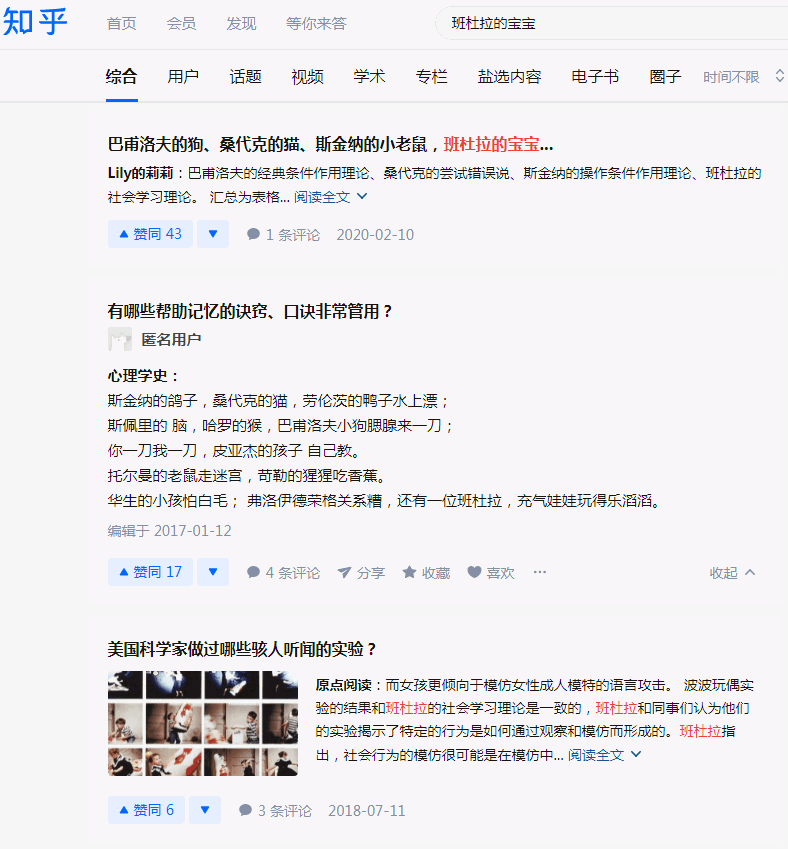Click the 喜欢 heart button

[x=491, y=572]
